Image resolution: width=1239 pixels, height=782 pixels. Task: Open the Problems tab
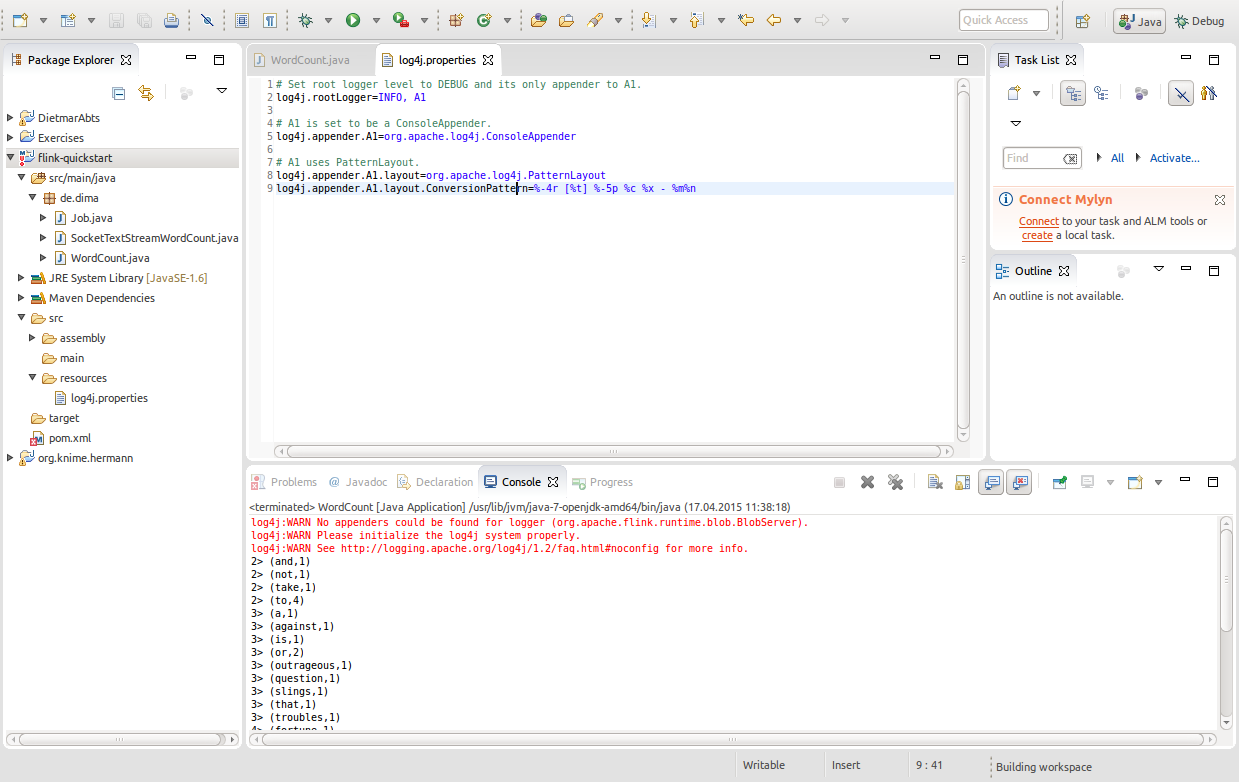click(293, 482)
